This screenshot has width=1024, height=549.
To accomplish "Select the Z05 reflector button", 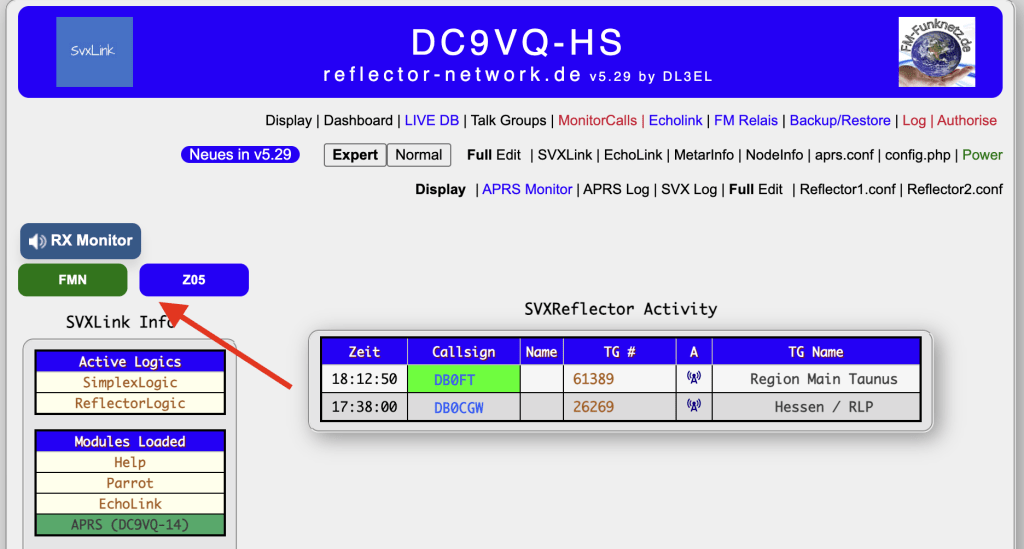I will point(194,280).
